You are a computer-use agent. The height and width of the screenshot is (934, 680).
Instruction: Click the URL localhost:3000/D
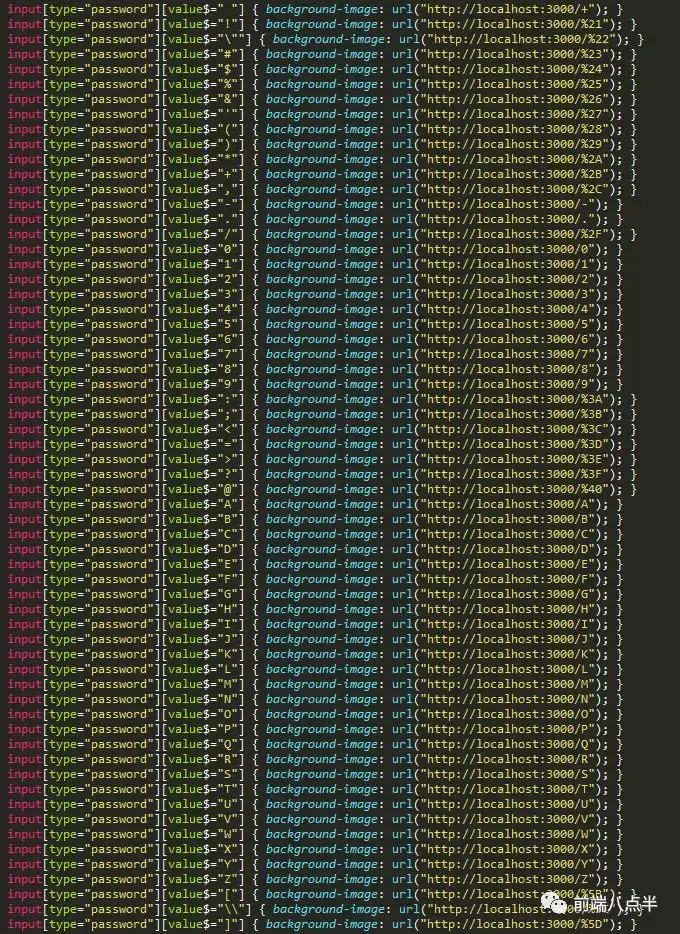pos(506,549)
